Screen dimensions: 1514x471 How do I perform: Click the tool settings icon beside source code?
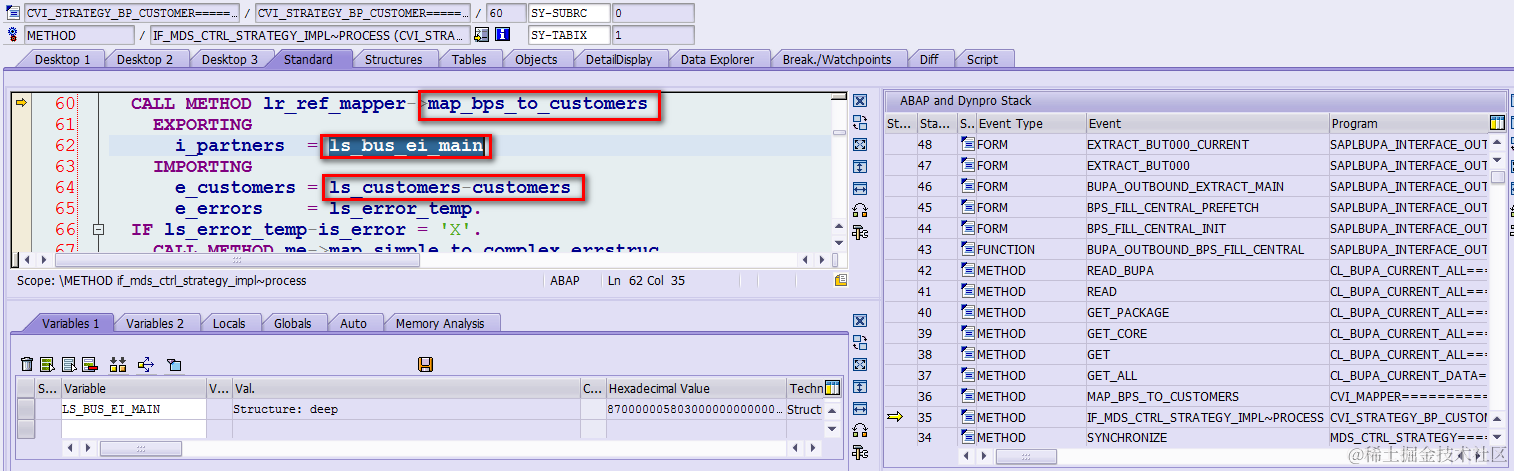859,233
